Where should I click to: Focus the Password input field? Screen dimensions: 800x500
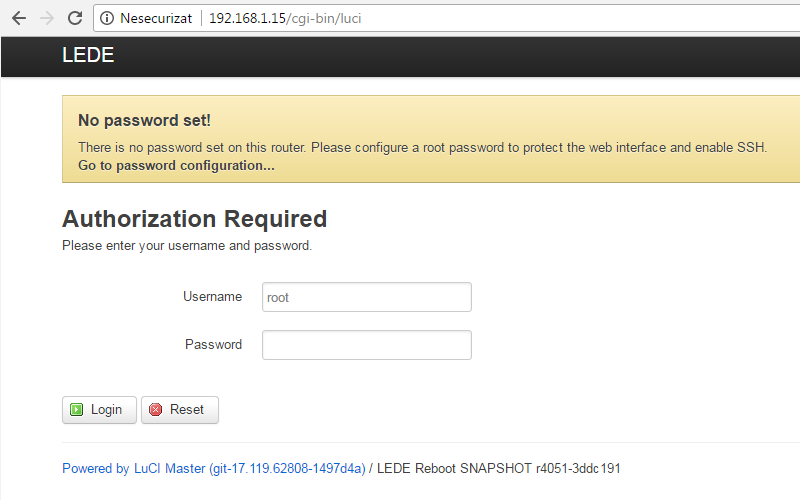(367, 345)
